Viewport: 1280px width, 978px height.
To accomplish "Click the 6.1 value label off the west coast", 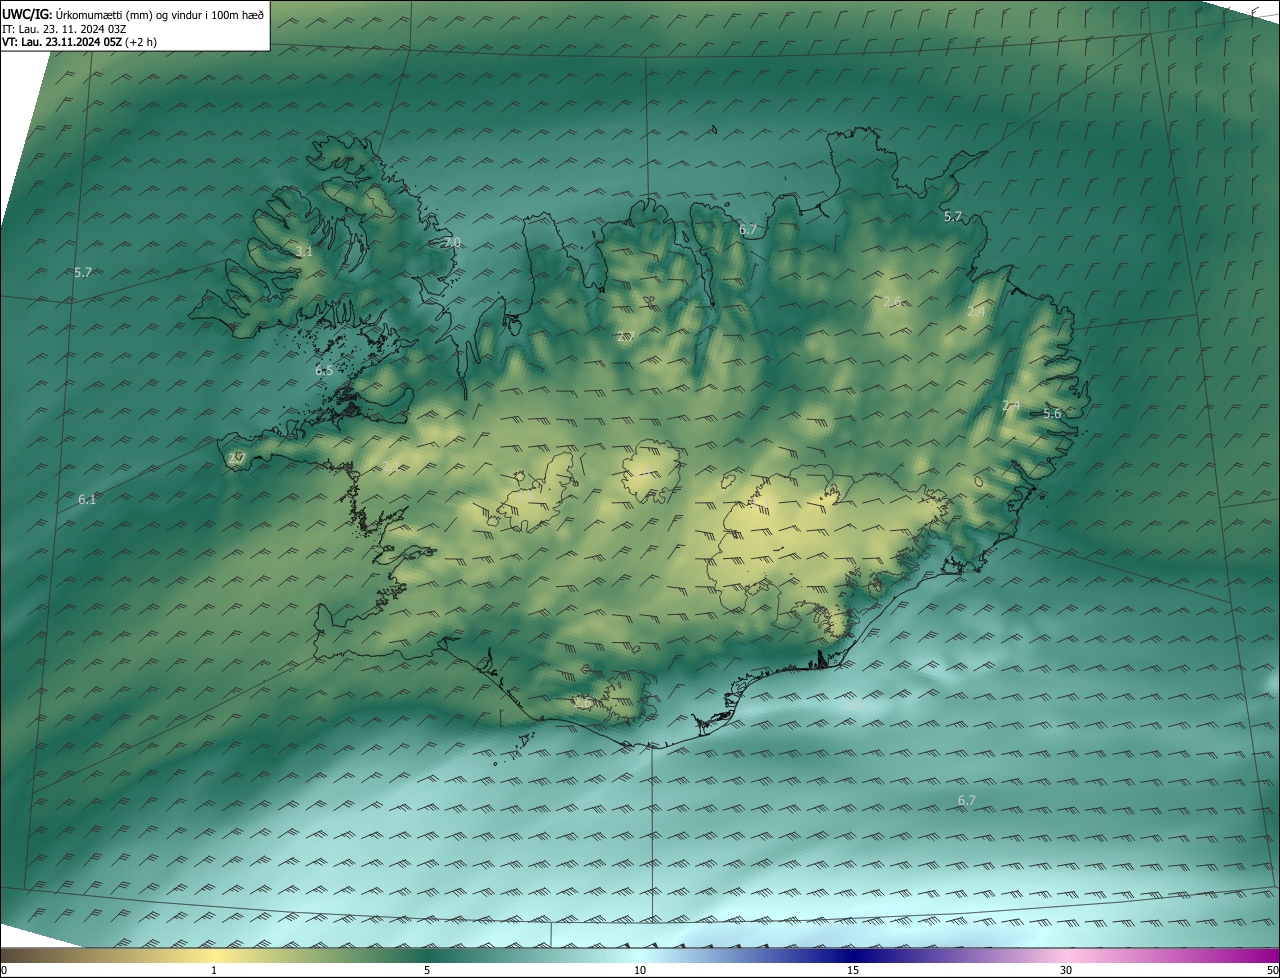I will [x=87, y=499].
